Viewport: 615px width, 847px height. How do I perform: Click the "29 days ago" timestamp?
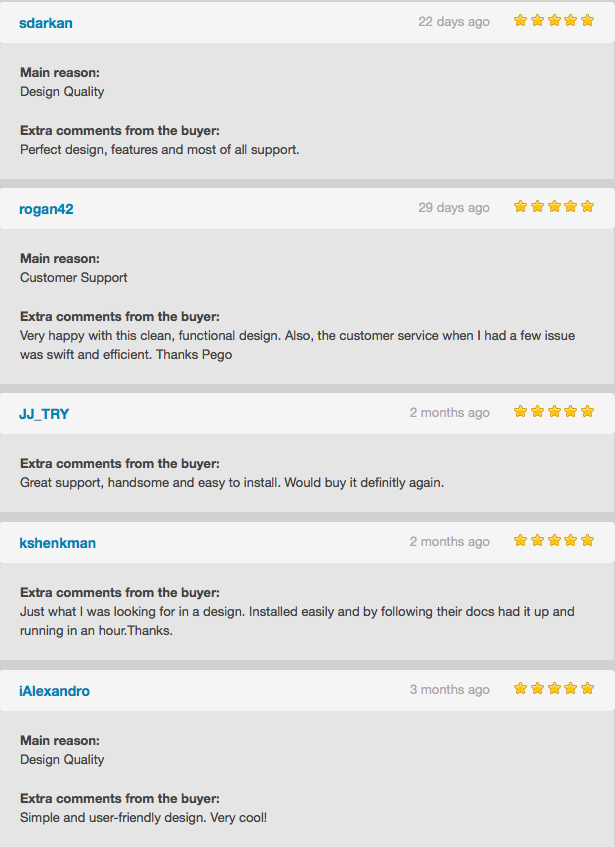point(454,208)
